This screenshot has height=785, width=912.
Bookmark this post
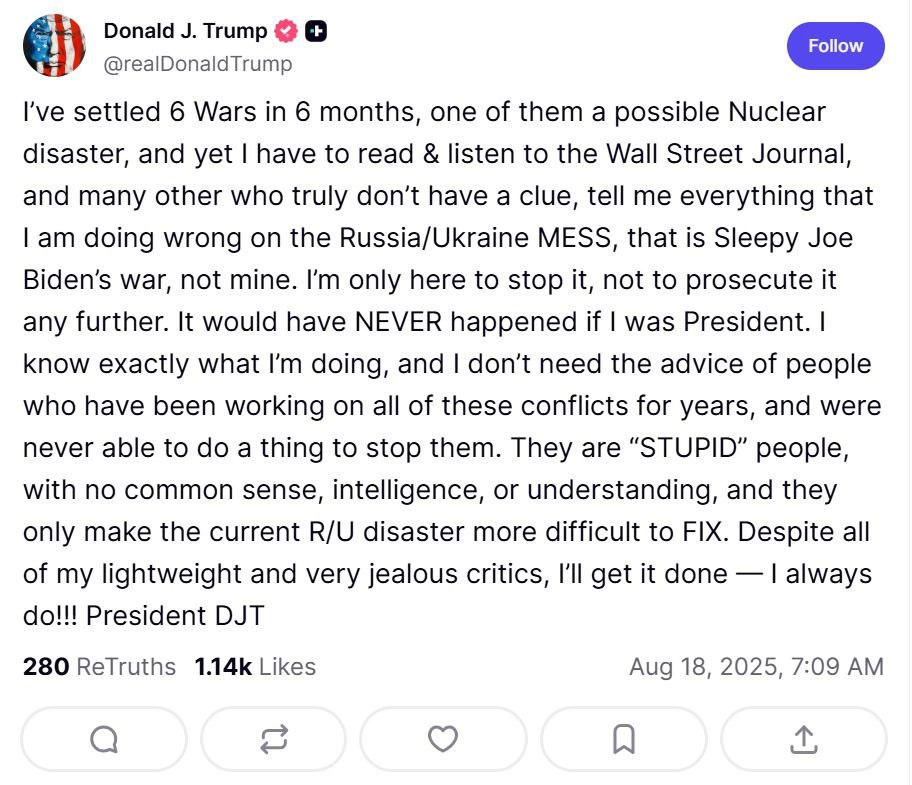click(x=623, y=739)
